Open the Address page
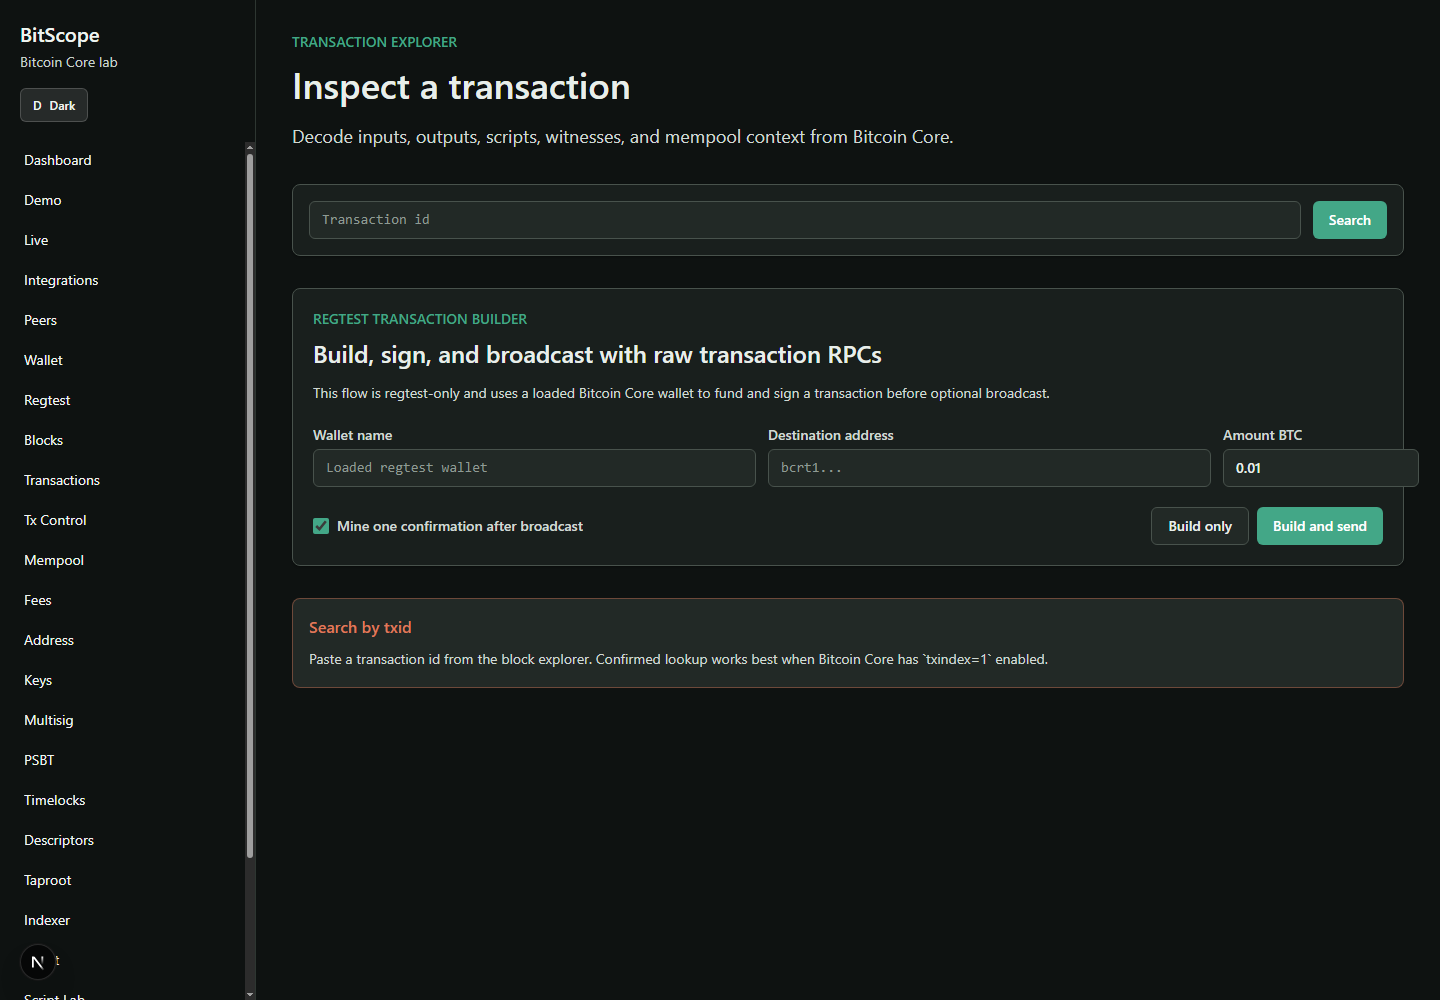This screenshot has width=1440, height=1000. point(49,640)
